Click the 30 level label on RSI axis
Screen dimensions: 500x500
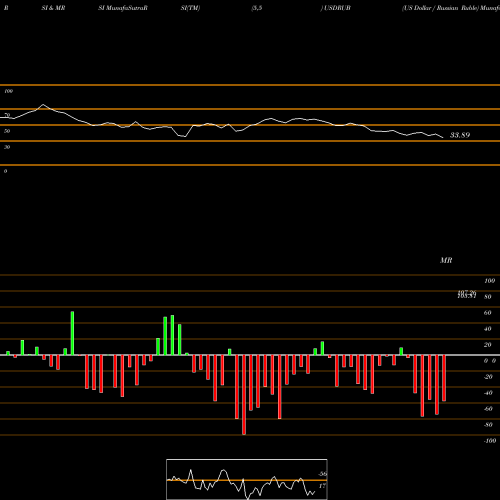pyautogui.click(x=7, y=147)
